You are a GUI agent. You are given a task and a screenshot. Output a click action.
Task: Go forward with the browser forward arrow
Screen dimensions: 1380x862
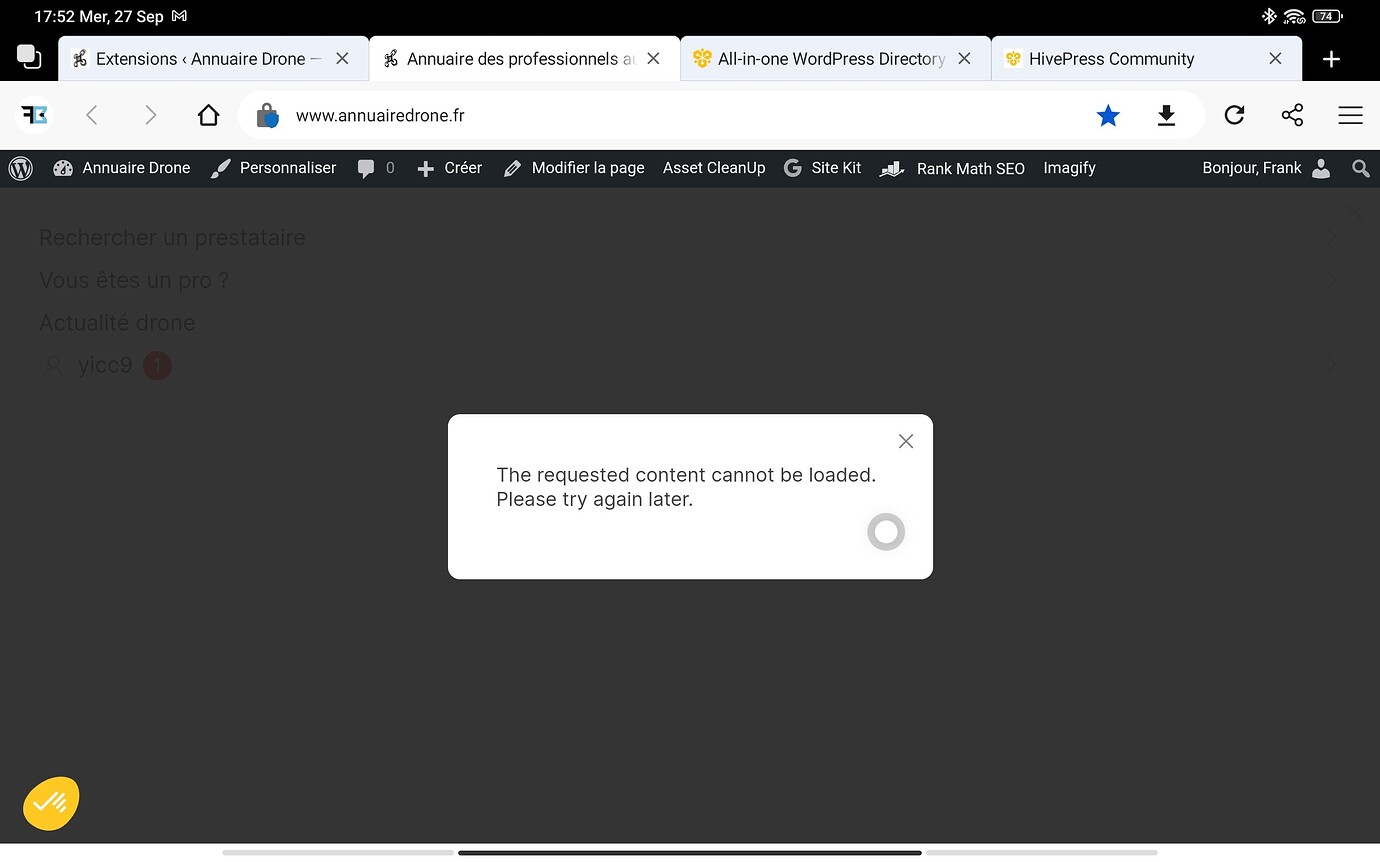[x=150, y=115]
